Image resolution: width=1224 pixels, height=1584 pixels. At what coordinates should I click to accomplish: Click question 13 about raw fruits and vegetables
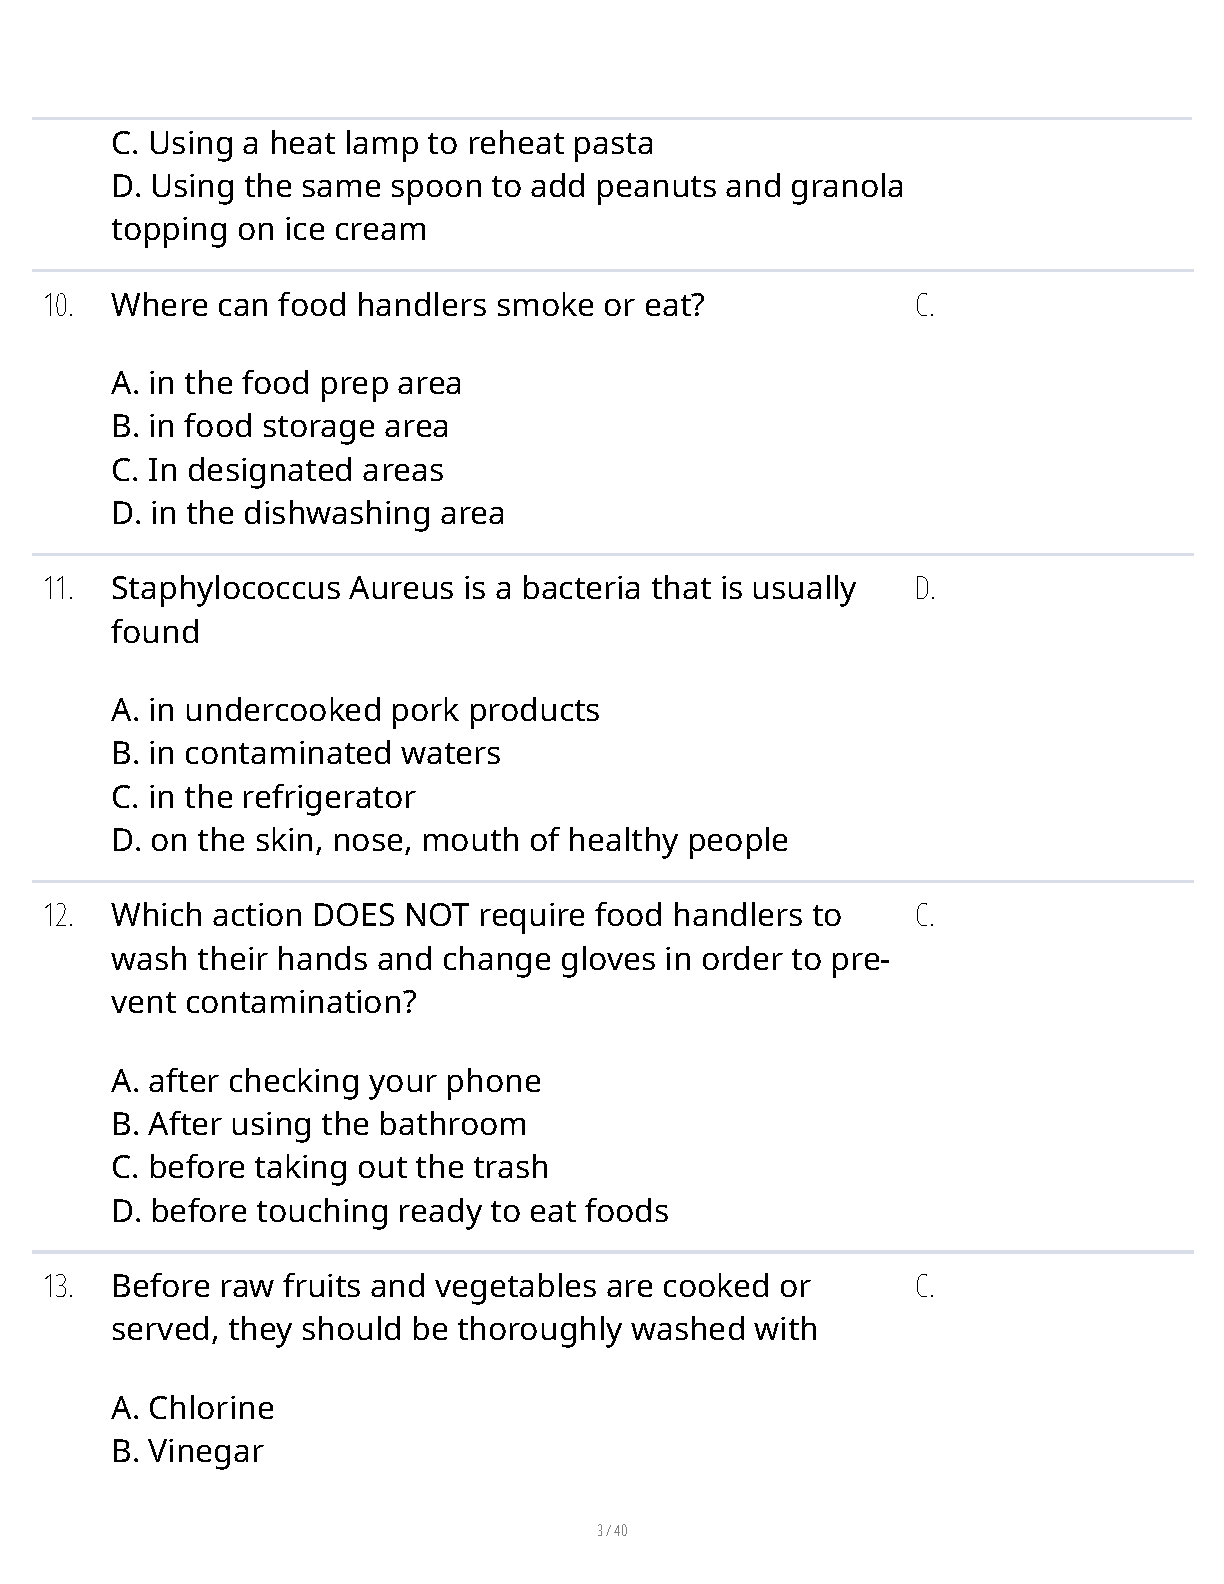tap(465, 1308)
